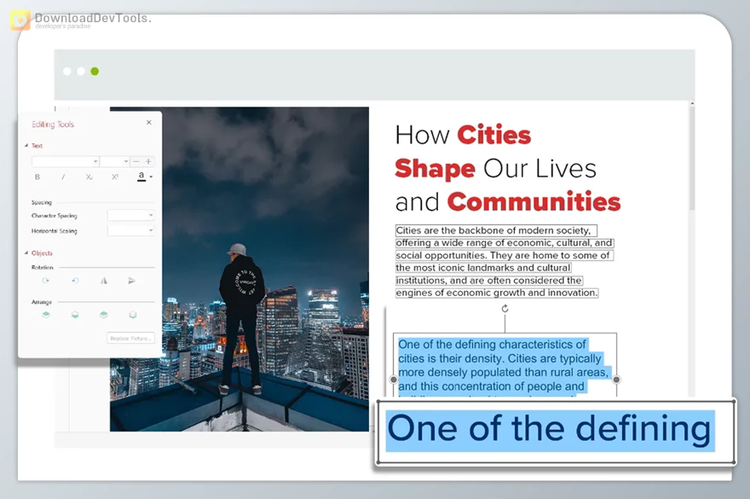Apply subscript formatting
This screenshot has width=750, height=499.
89,177
